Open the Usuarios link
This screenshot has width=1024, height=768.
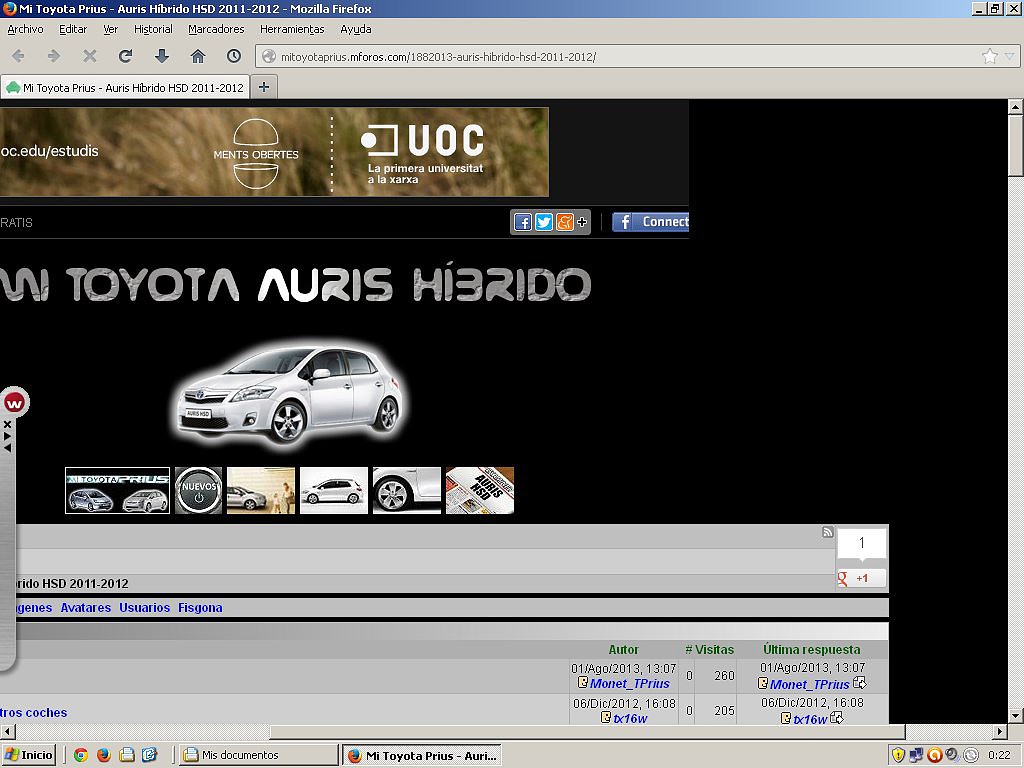(x=144, y=607)
